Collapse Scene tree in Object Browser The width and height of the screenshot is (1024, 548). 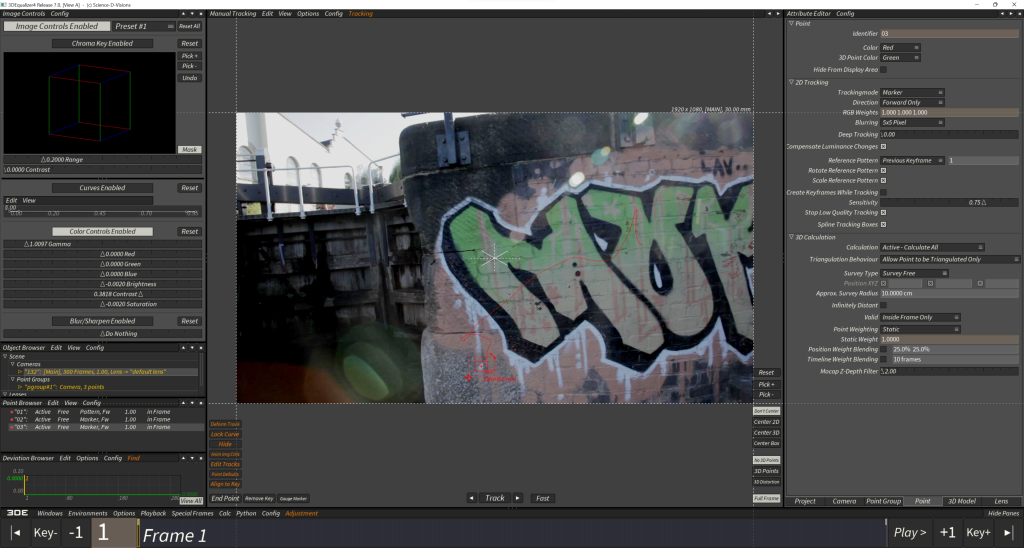point(5,357)
